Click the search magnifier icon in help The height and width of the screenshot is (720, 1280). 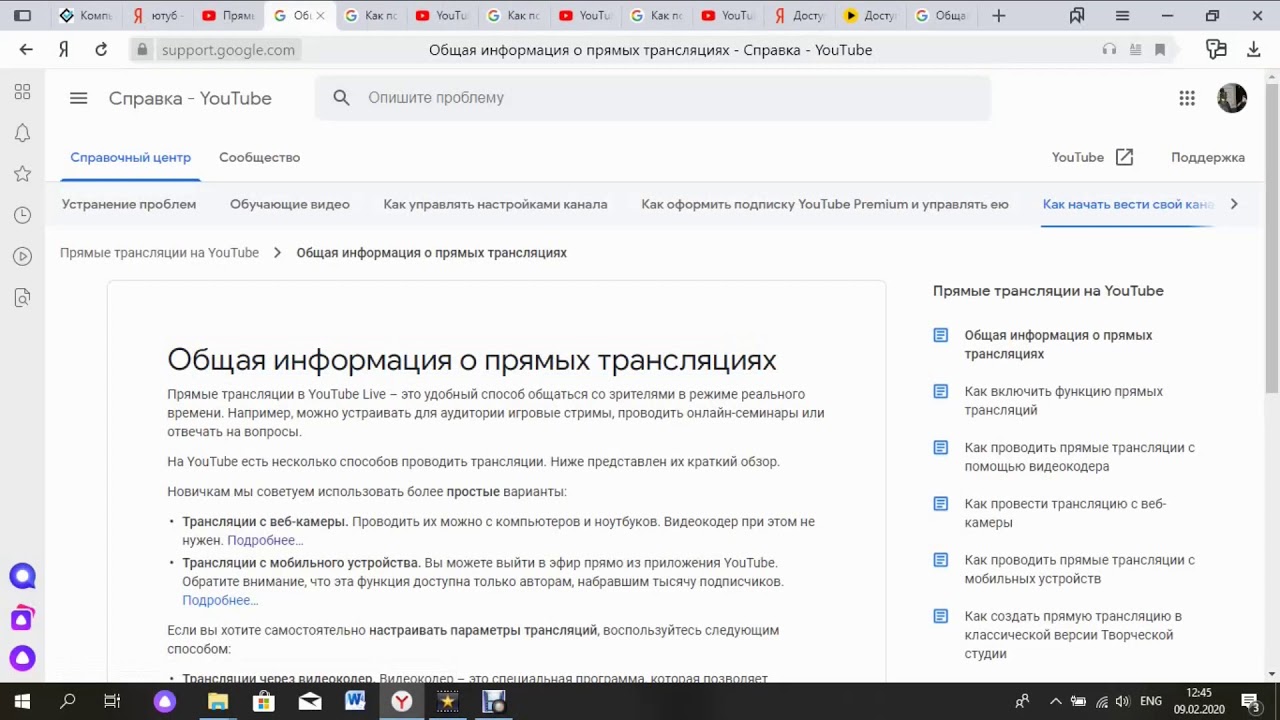pyautogui.click(x=341, y=98)
